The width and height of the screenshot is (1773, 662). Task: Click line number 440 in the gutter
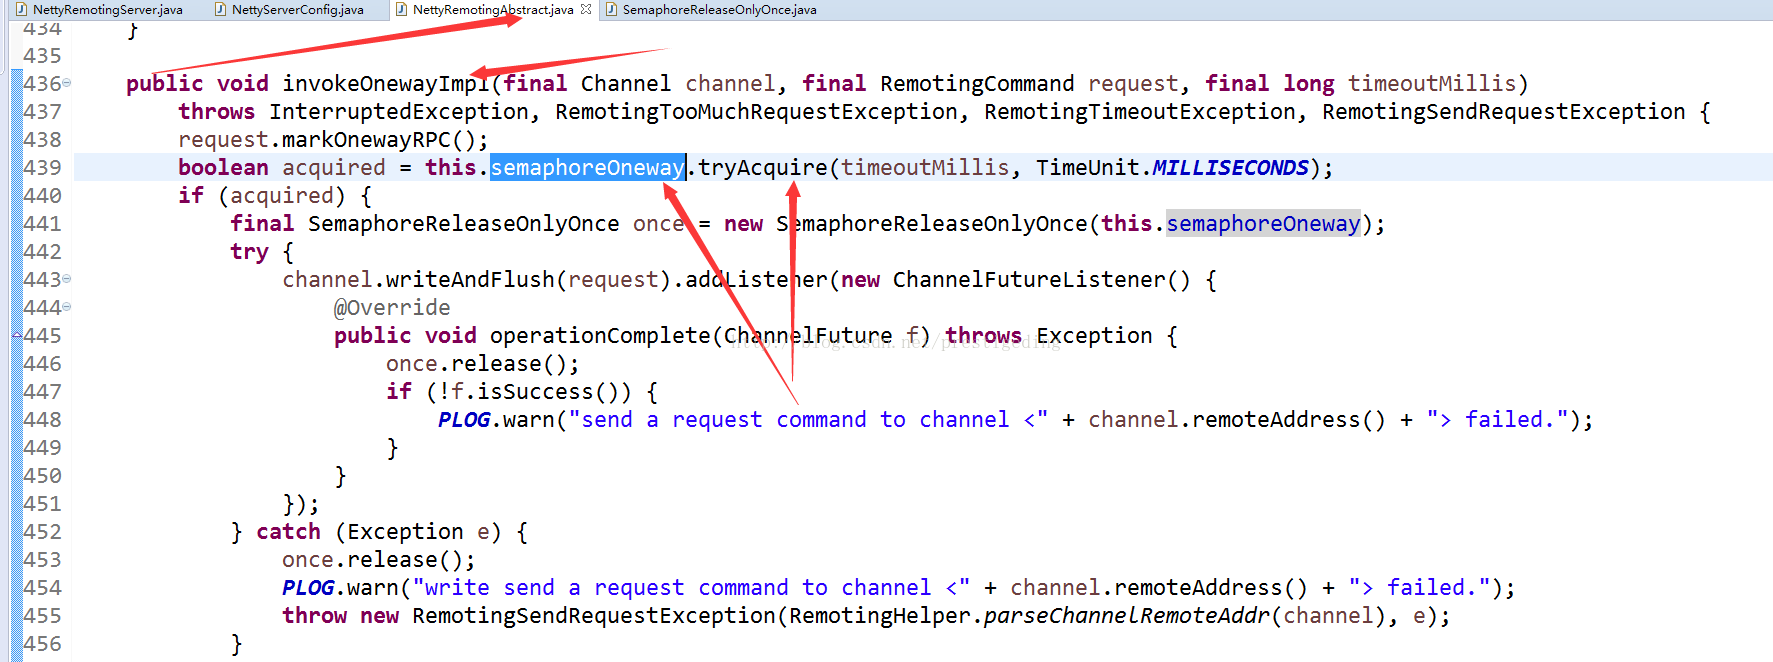coord(42,196)
